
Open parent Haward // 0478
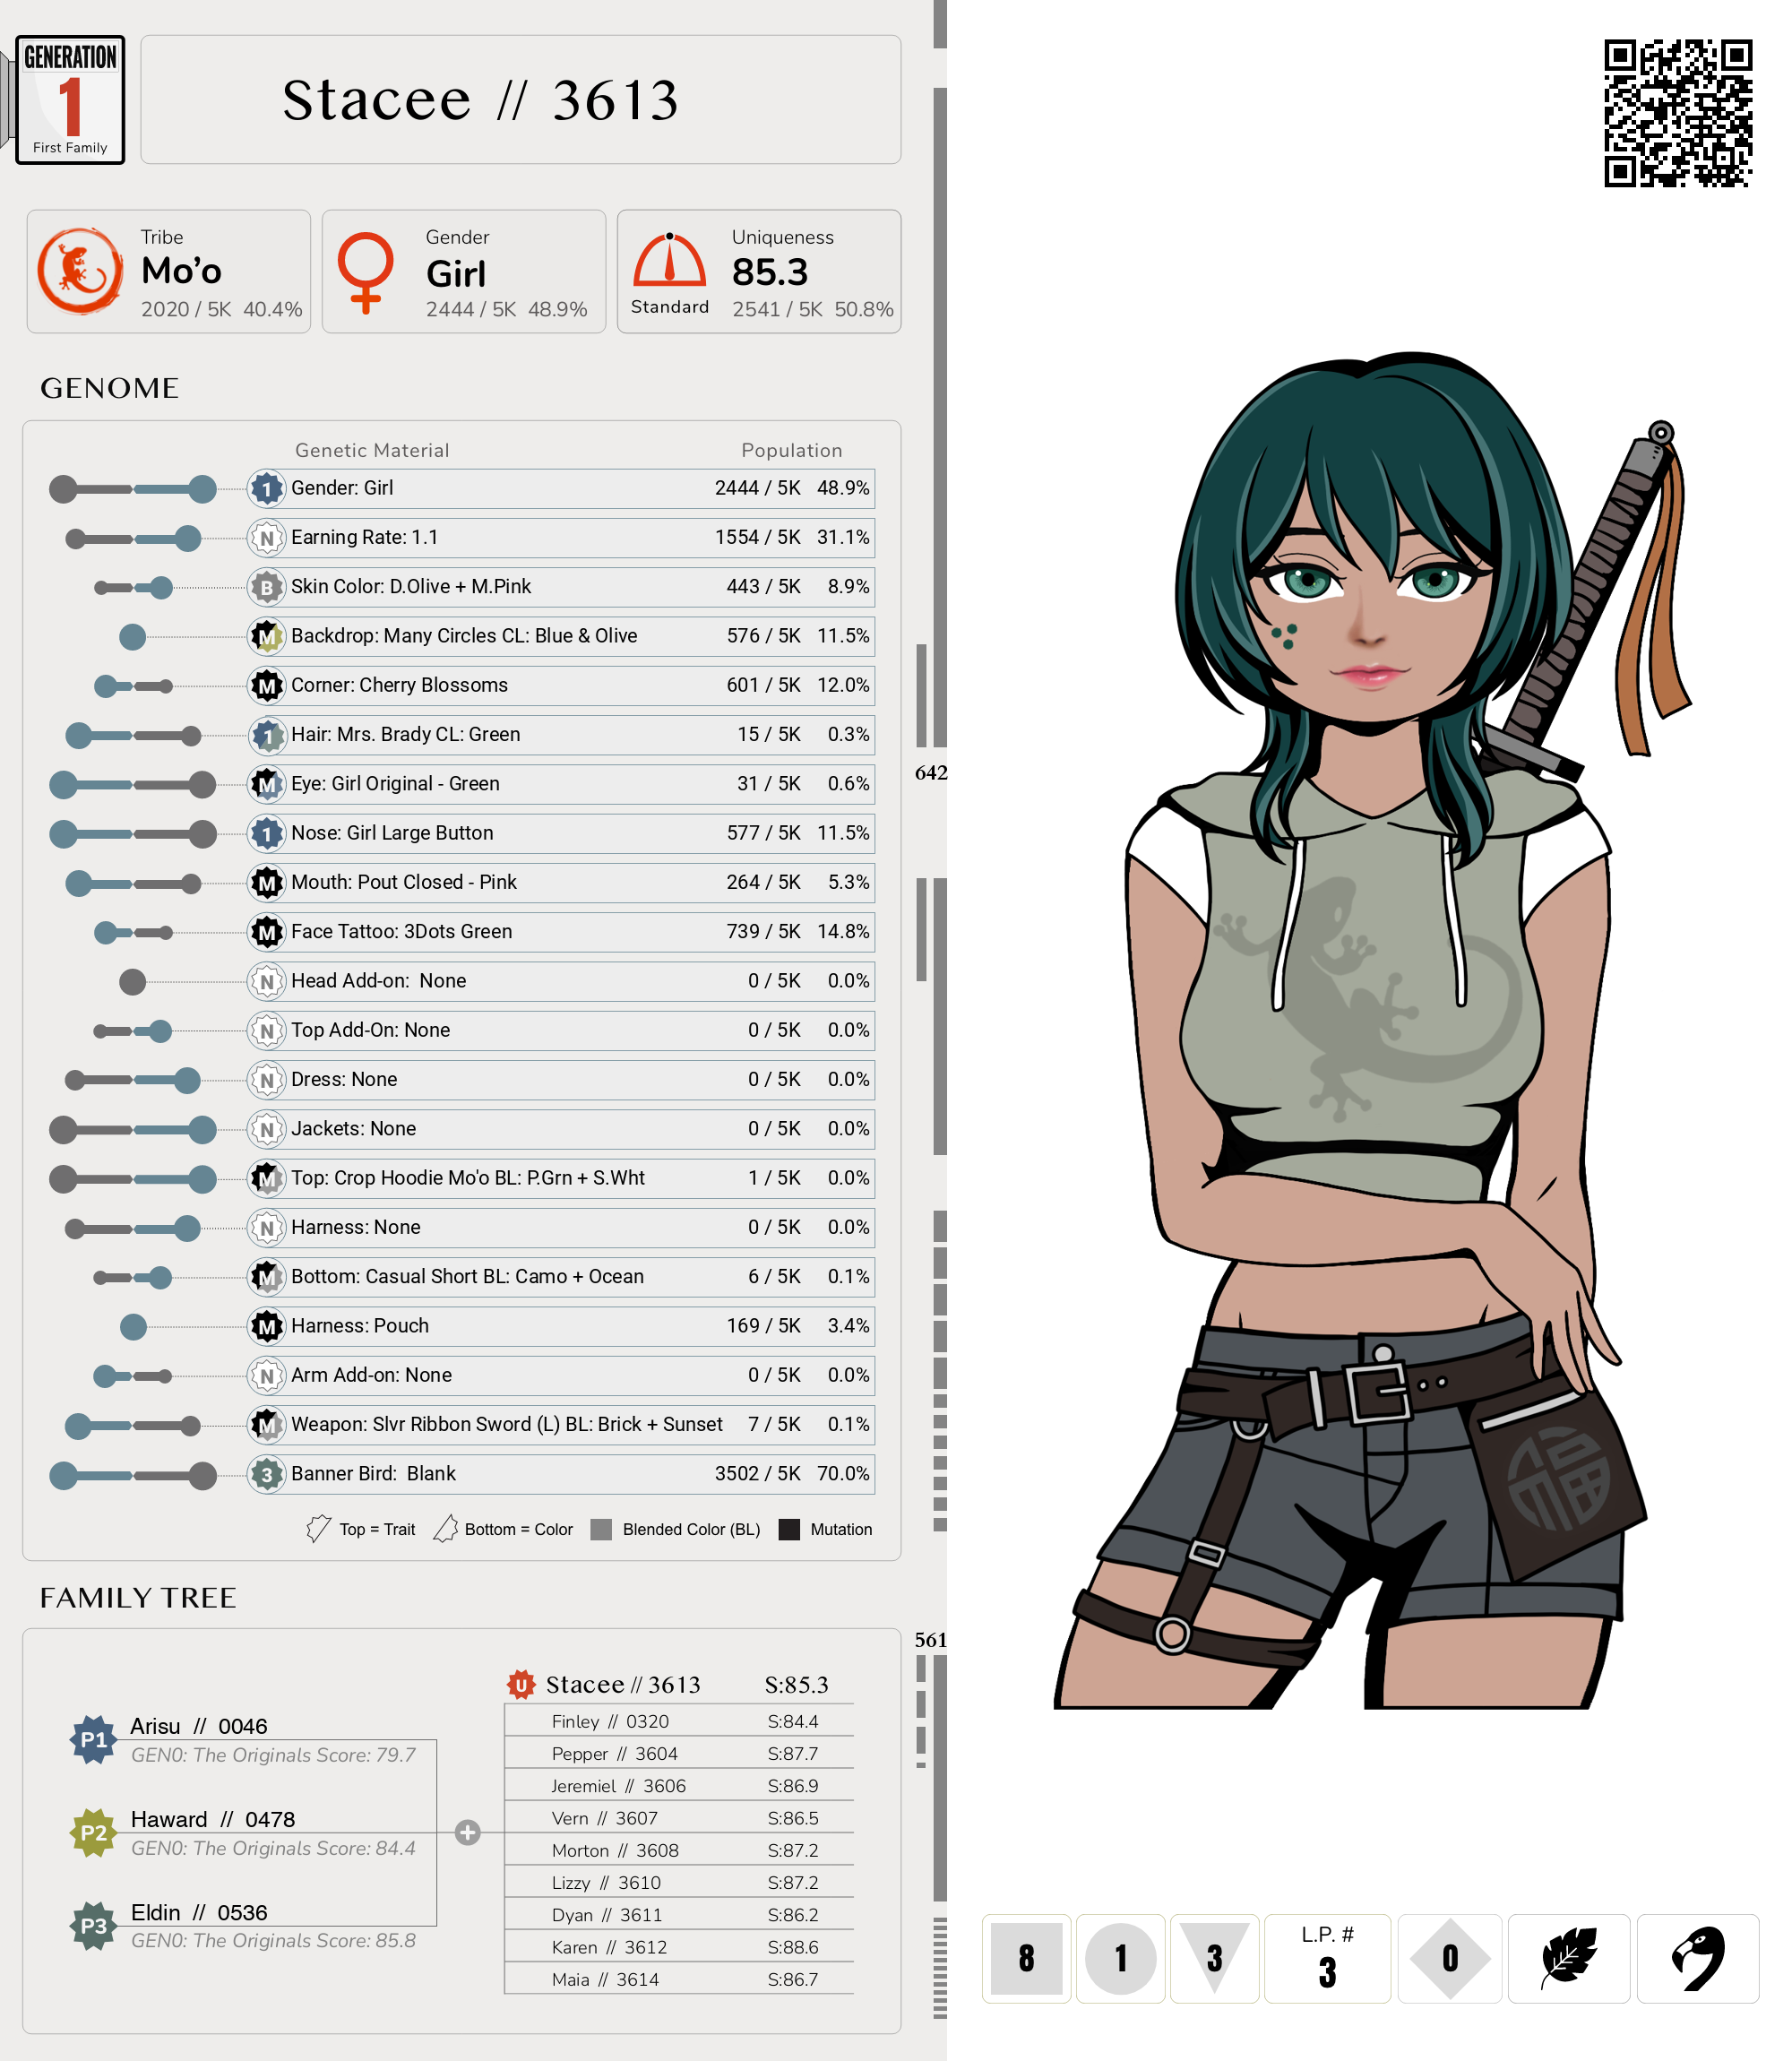213,1819
